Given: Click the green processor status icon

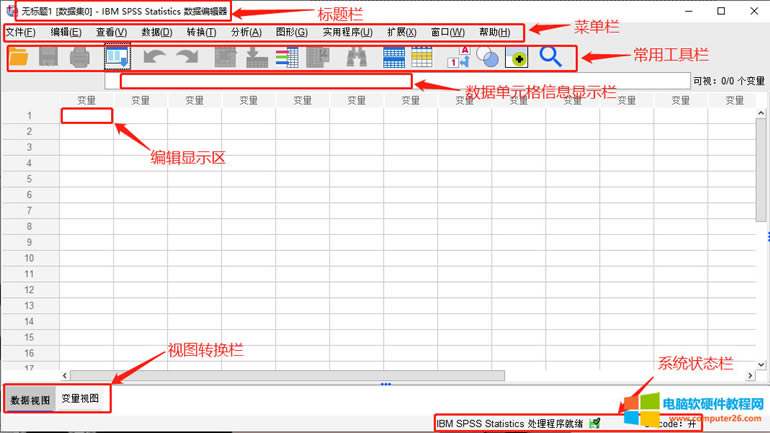Looking at the screenshot, I should pyautogui.click(x=595, y=423).
